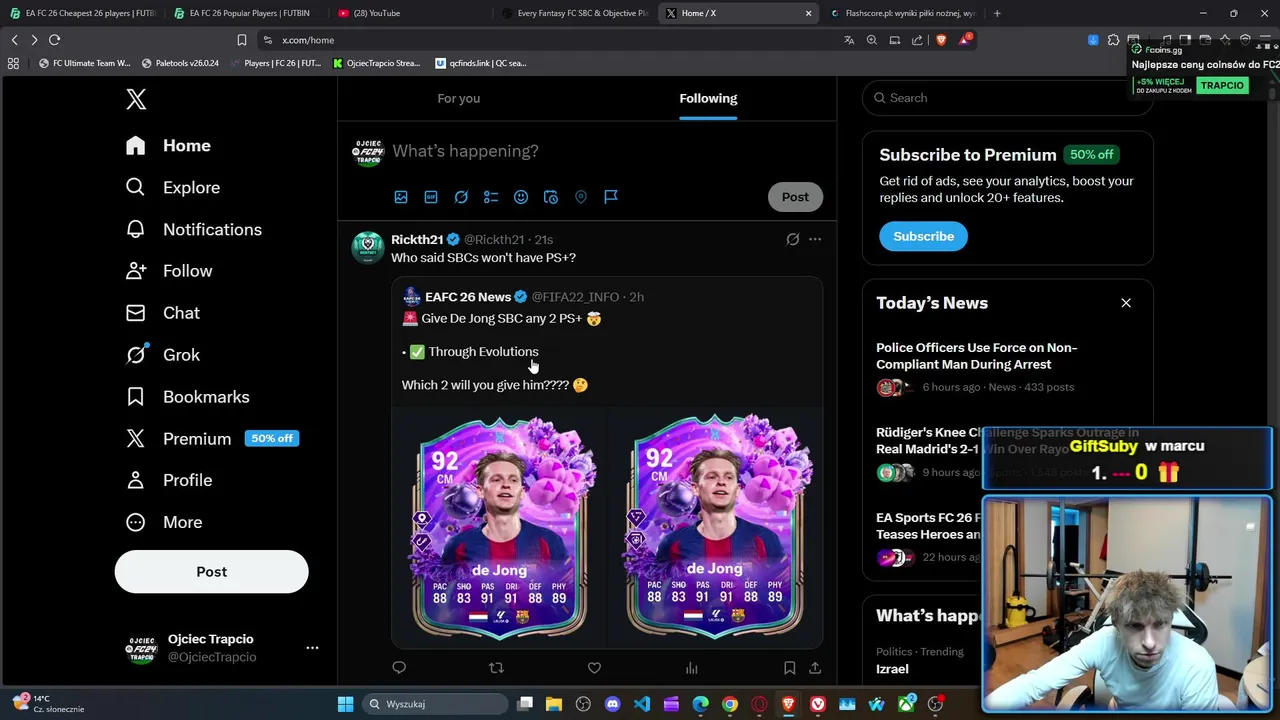
Task: Click the Brave Shields lion icon
Action: click(x=940, y=40)
